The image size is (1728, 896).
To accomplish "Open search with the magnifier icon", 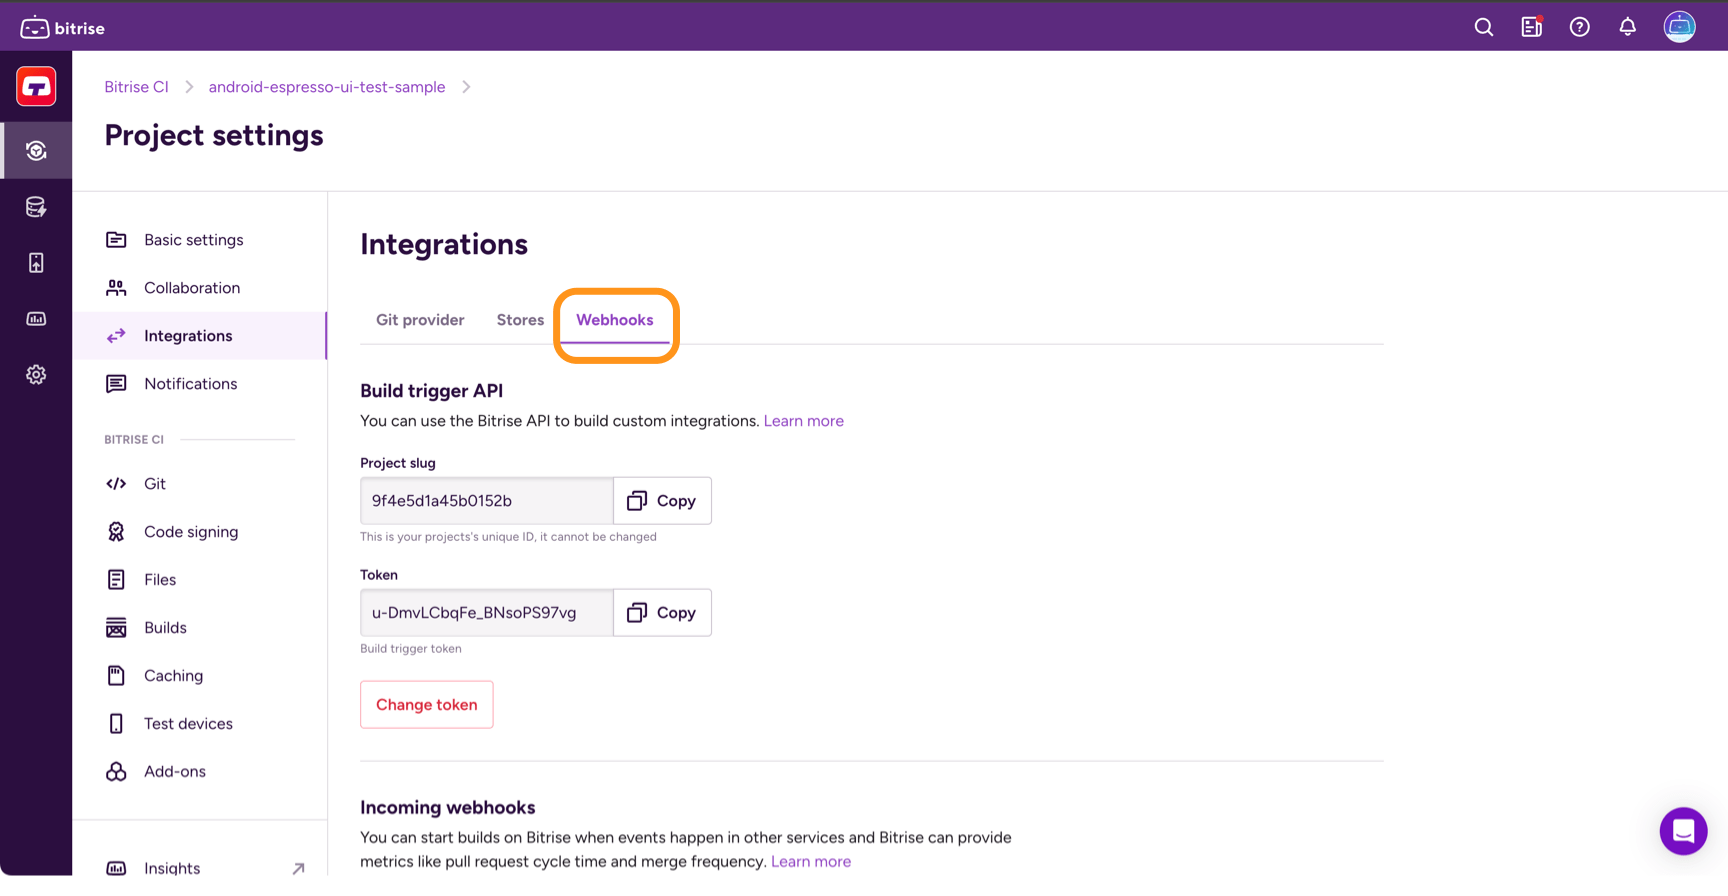I will pos(1484,27).
